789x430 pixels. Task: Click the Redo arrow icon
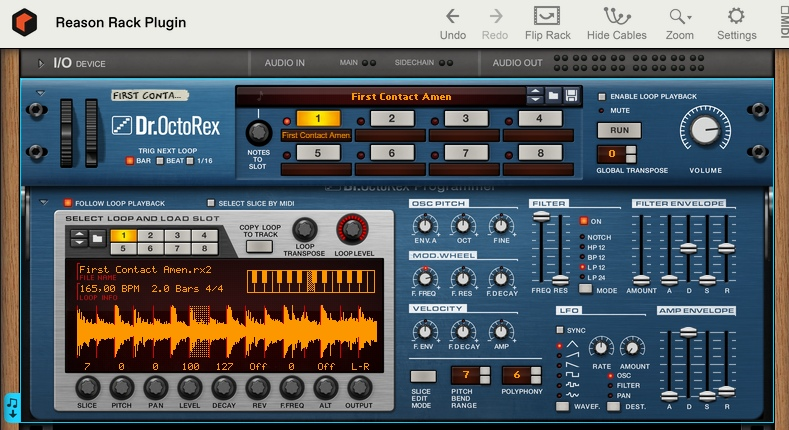(x=496, y=16)
